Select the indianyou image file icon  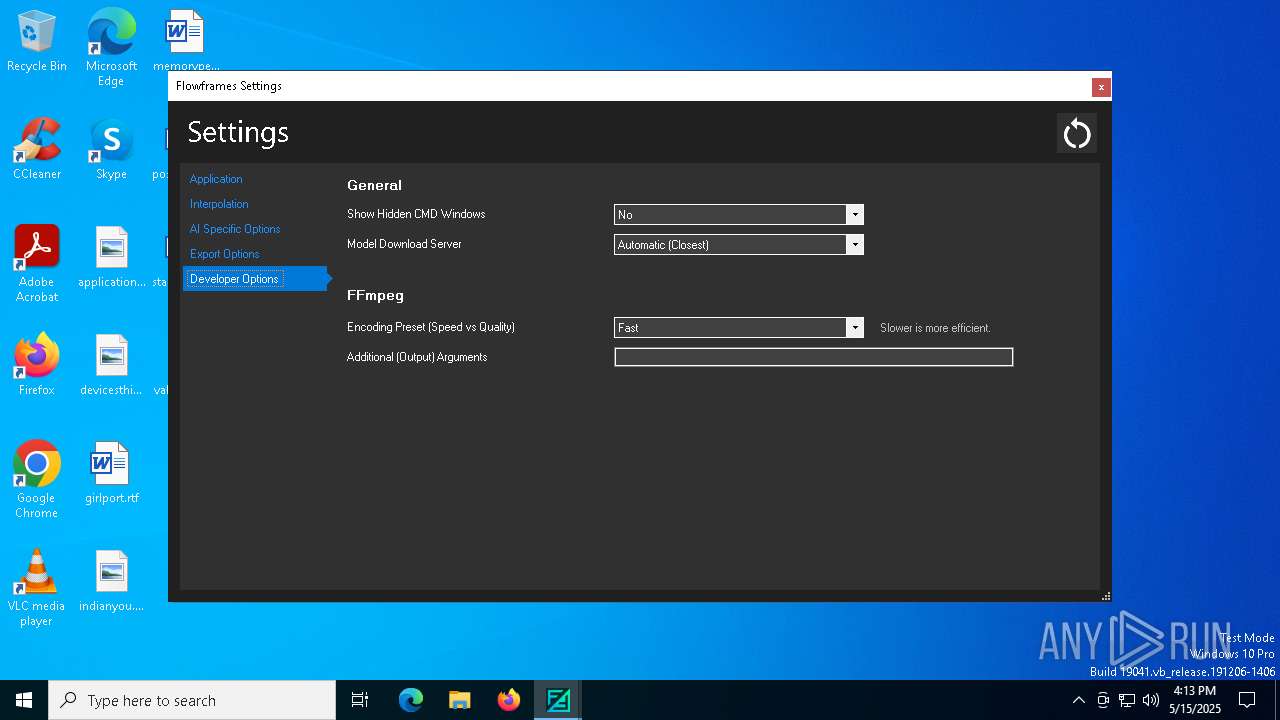pos(112,581)
